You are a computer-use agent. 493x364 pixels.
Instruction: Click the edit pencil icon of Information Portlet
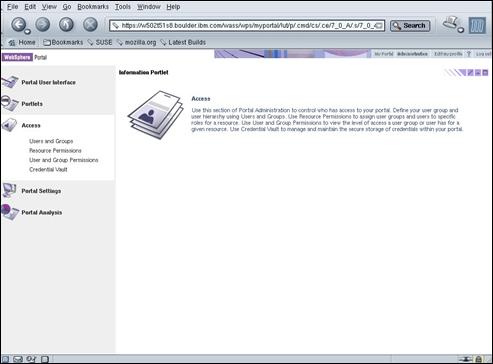coord(470,72)
